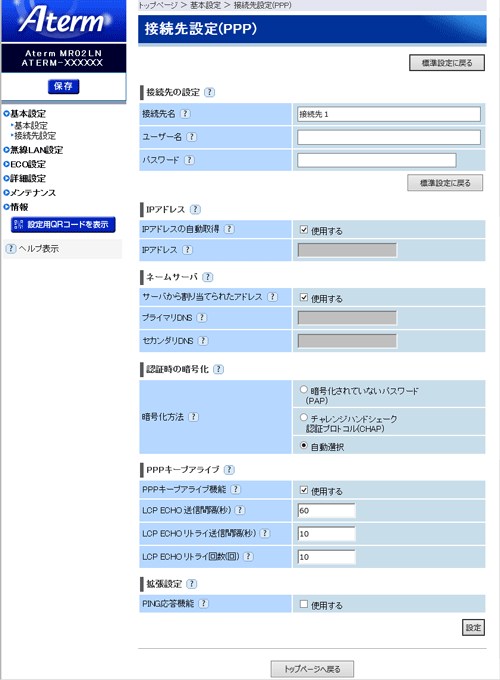Click help icon in IPアドレス field row
This screenshot has height=680, width=500.
coord(187,250)
